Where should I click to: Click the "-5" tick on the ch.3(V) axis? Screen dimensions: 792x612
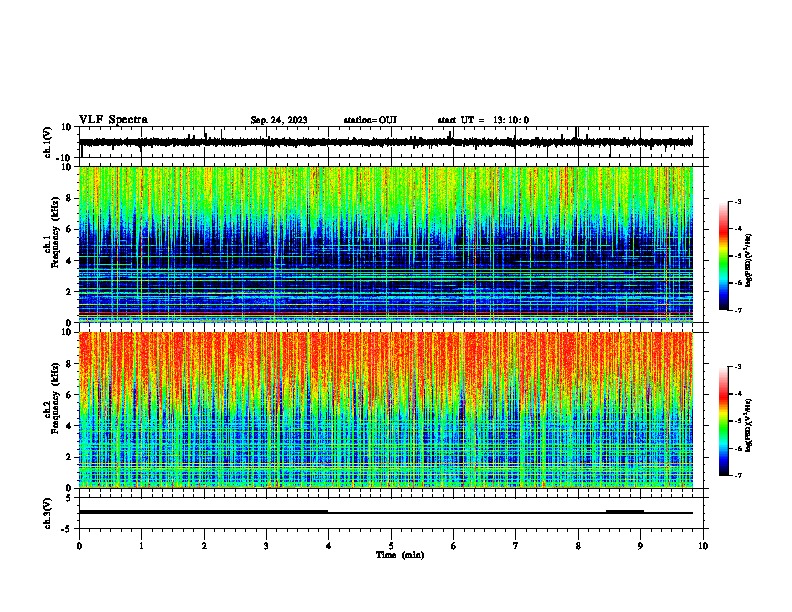click(67, 529)
